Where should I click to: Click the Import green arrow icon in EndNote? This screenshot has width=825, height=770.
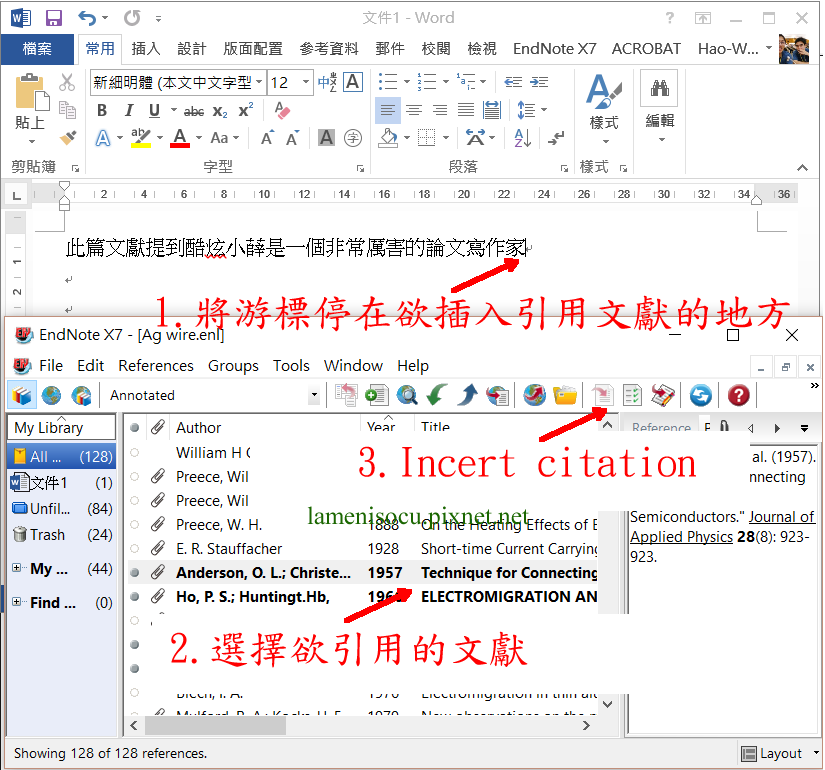(437, 395)
